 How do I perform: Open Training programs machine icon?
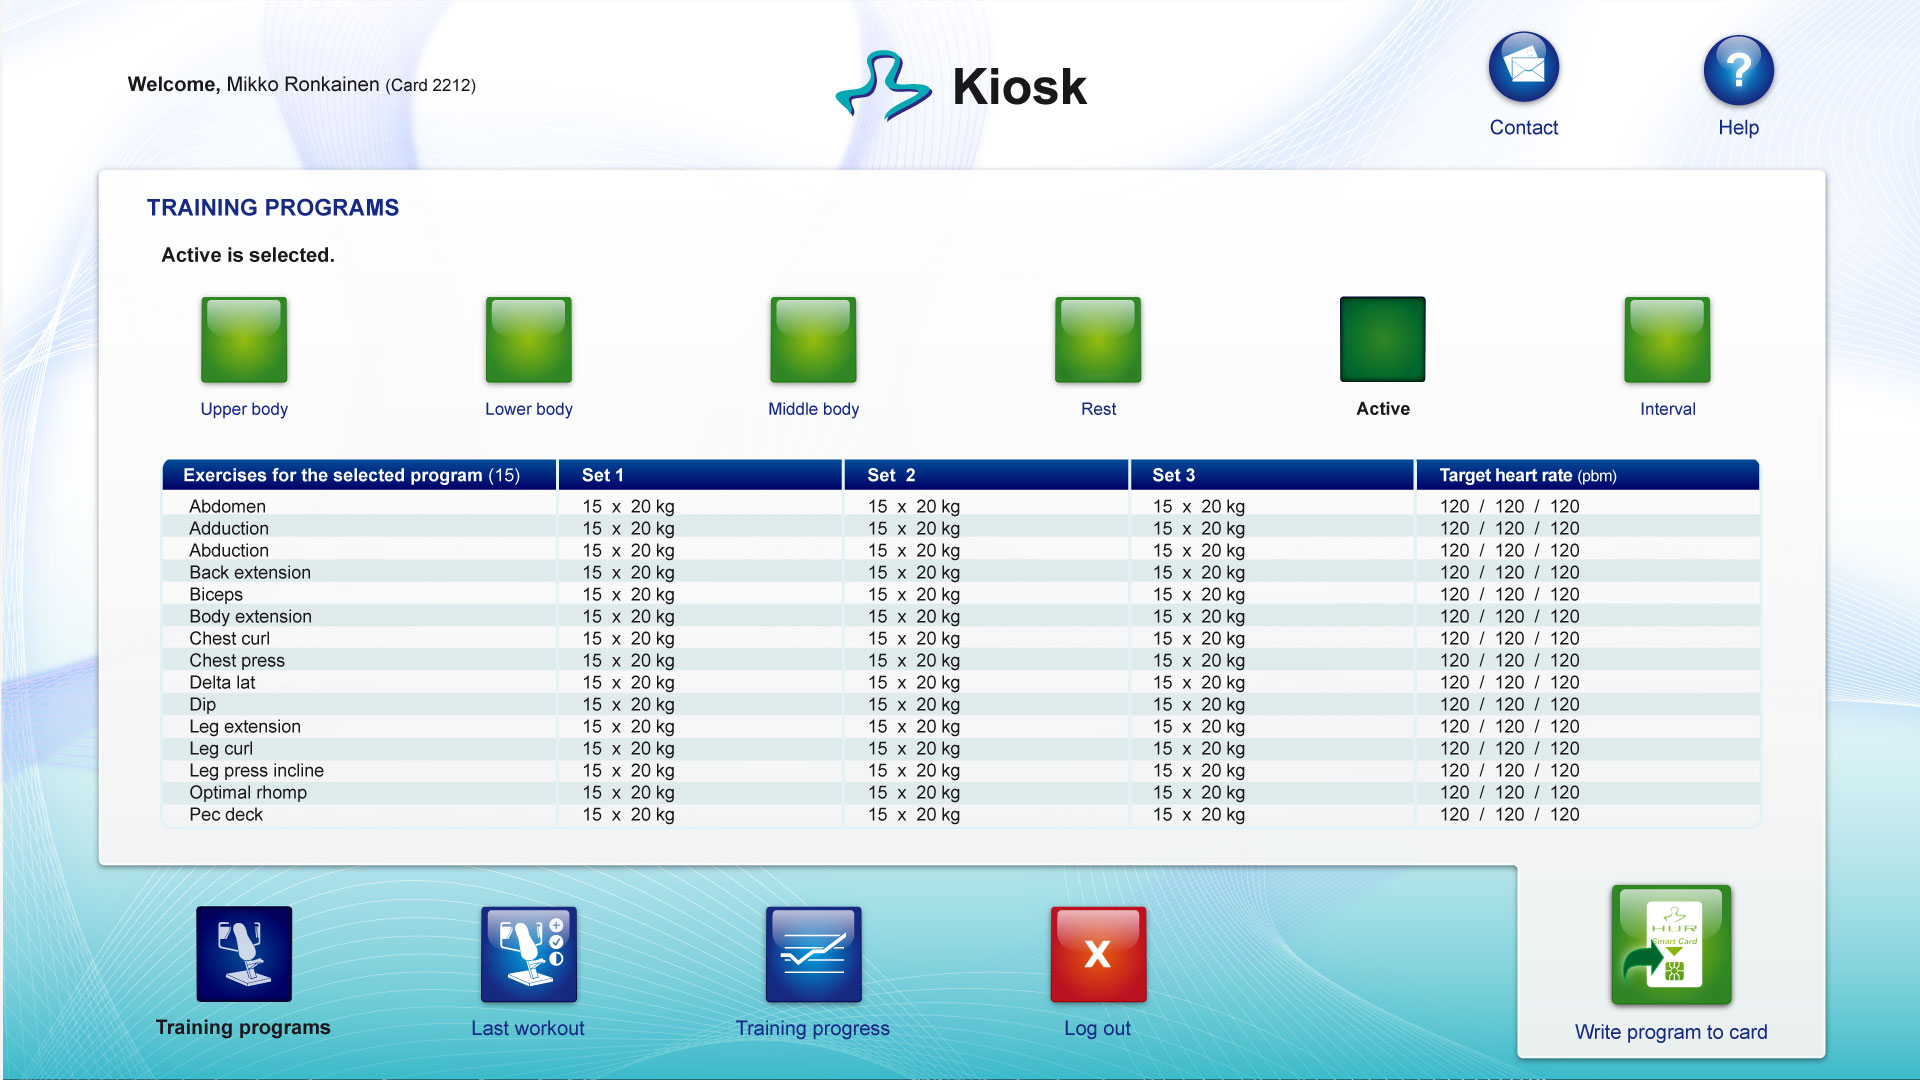(244, 954)
